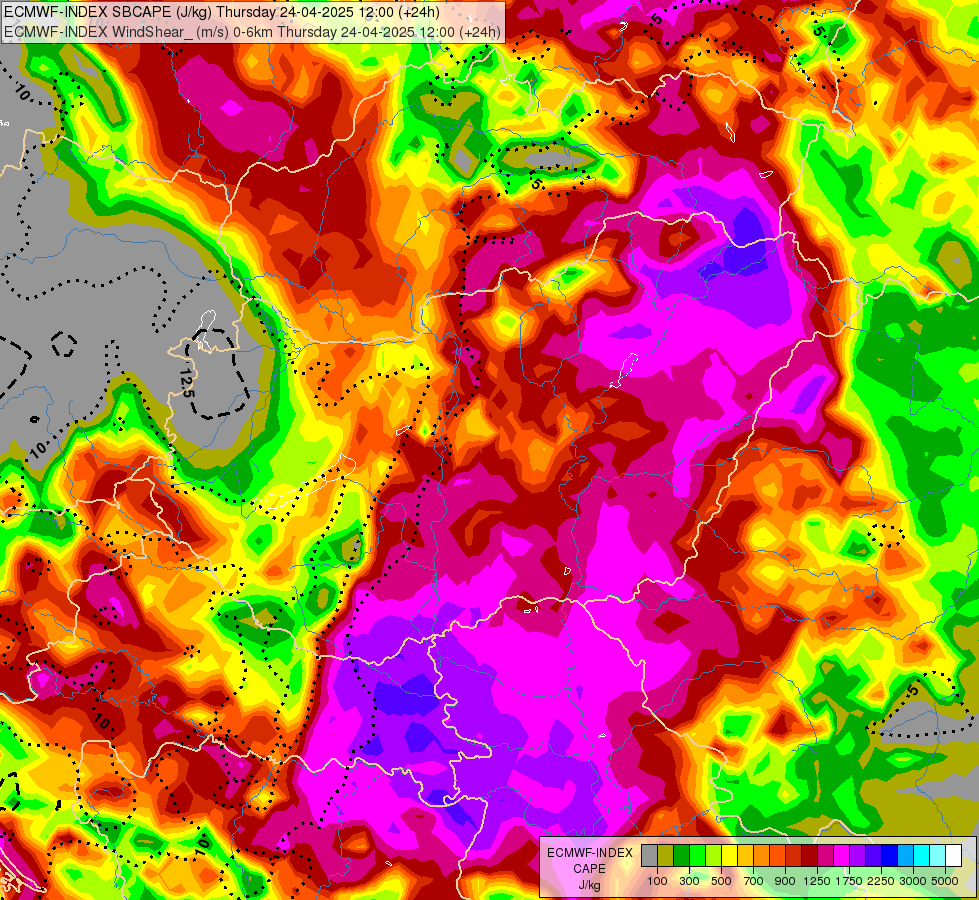
Task: Click the 700 value in the legend
Action: [x=754, y=881]
